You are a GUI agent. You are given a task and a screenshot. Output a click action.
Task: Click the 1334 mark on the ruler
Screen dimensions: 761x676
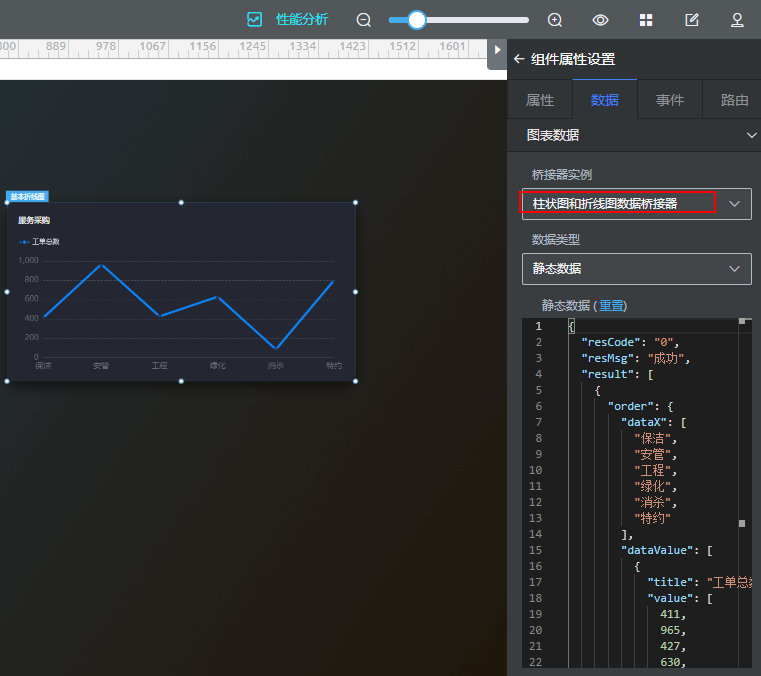(302, 46)
